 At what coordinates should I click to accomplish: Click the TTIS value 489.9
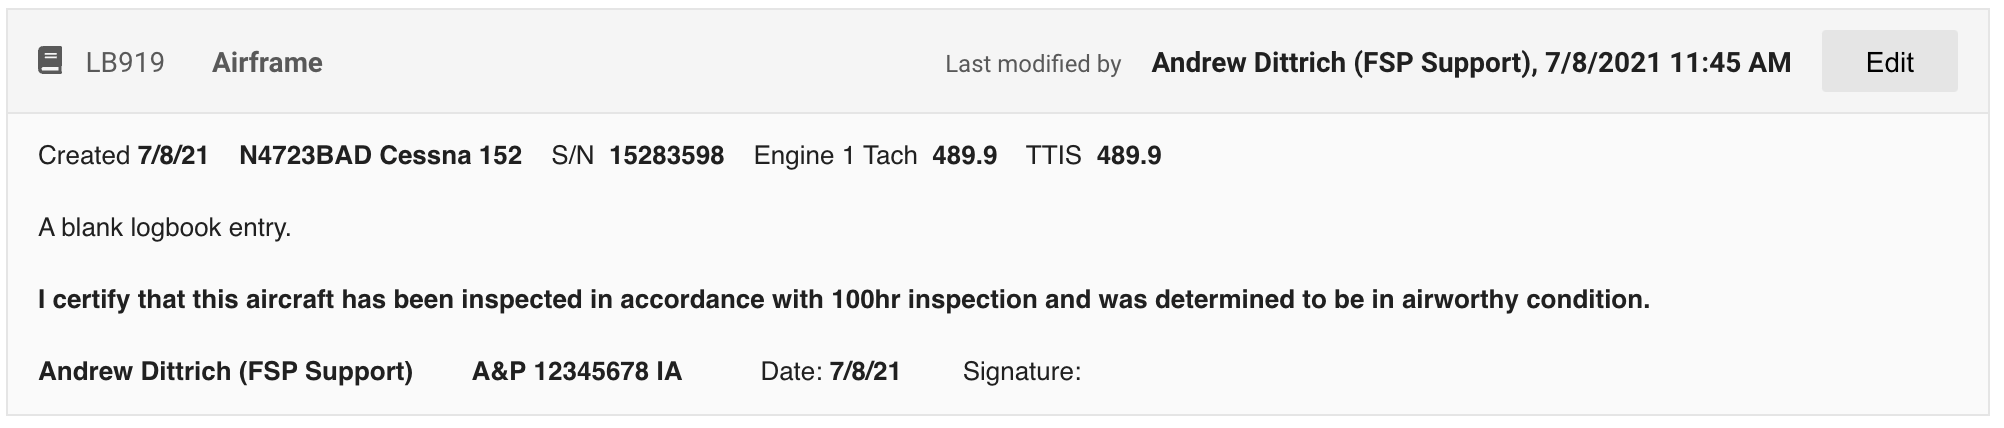tap(1129, 156)
